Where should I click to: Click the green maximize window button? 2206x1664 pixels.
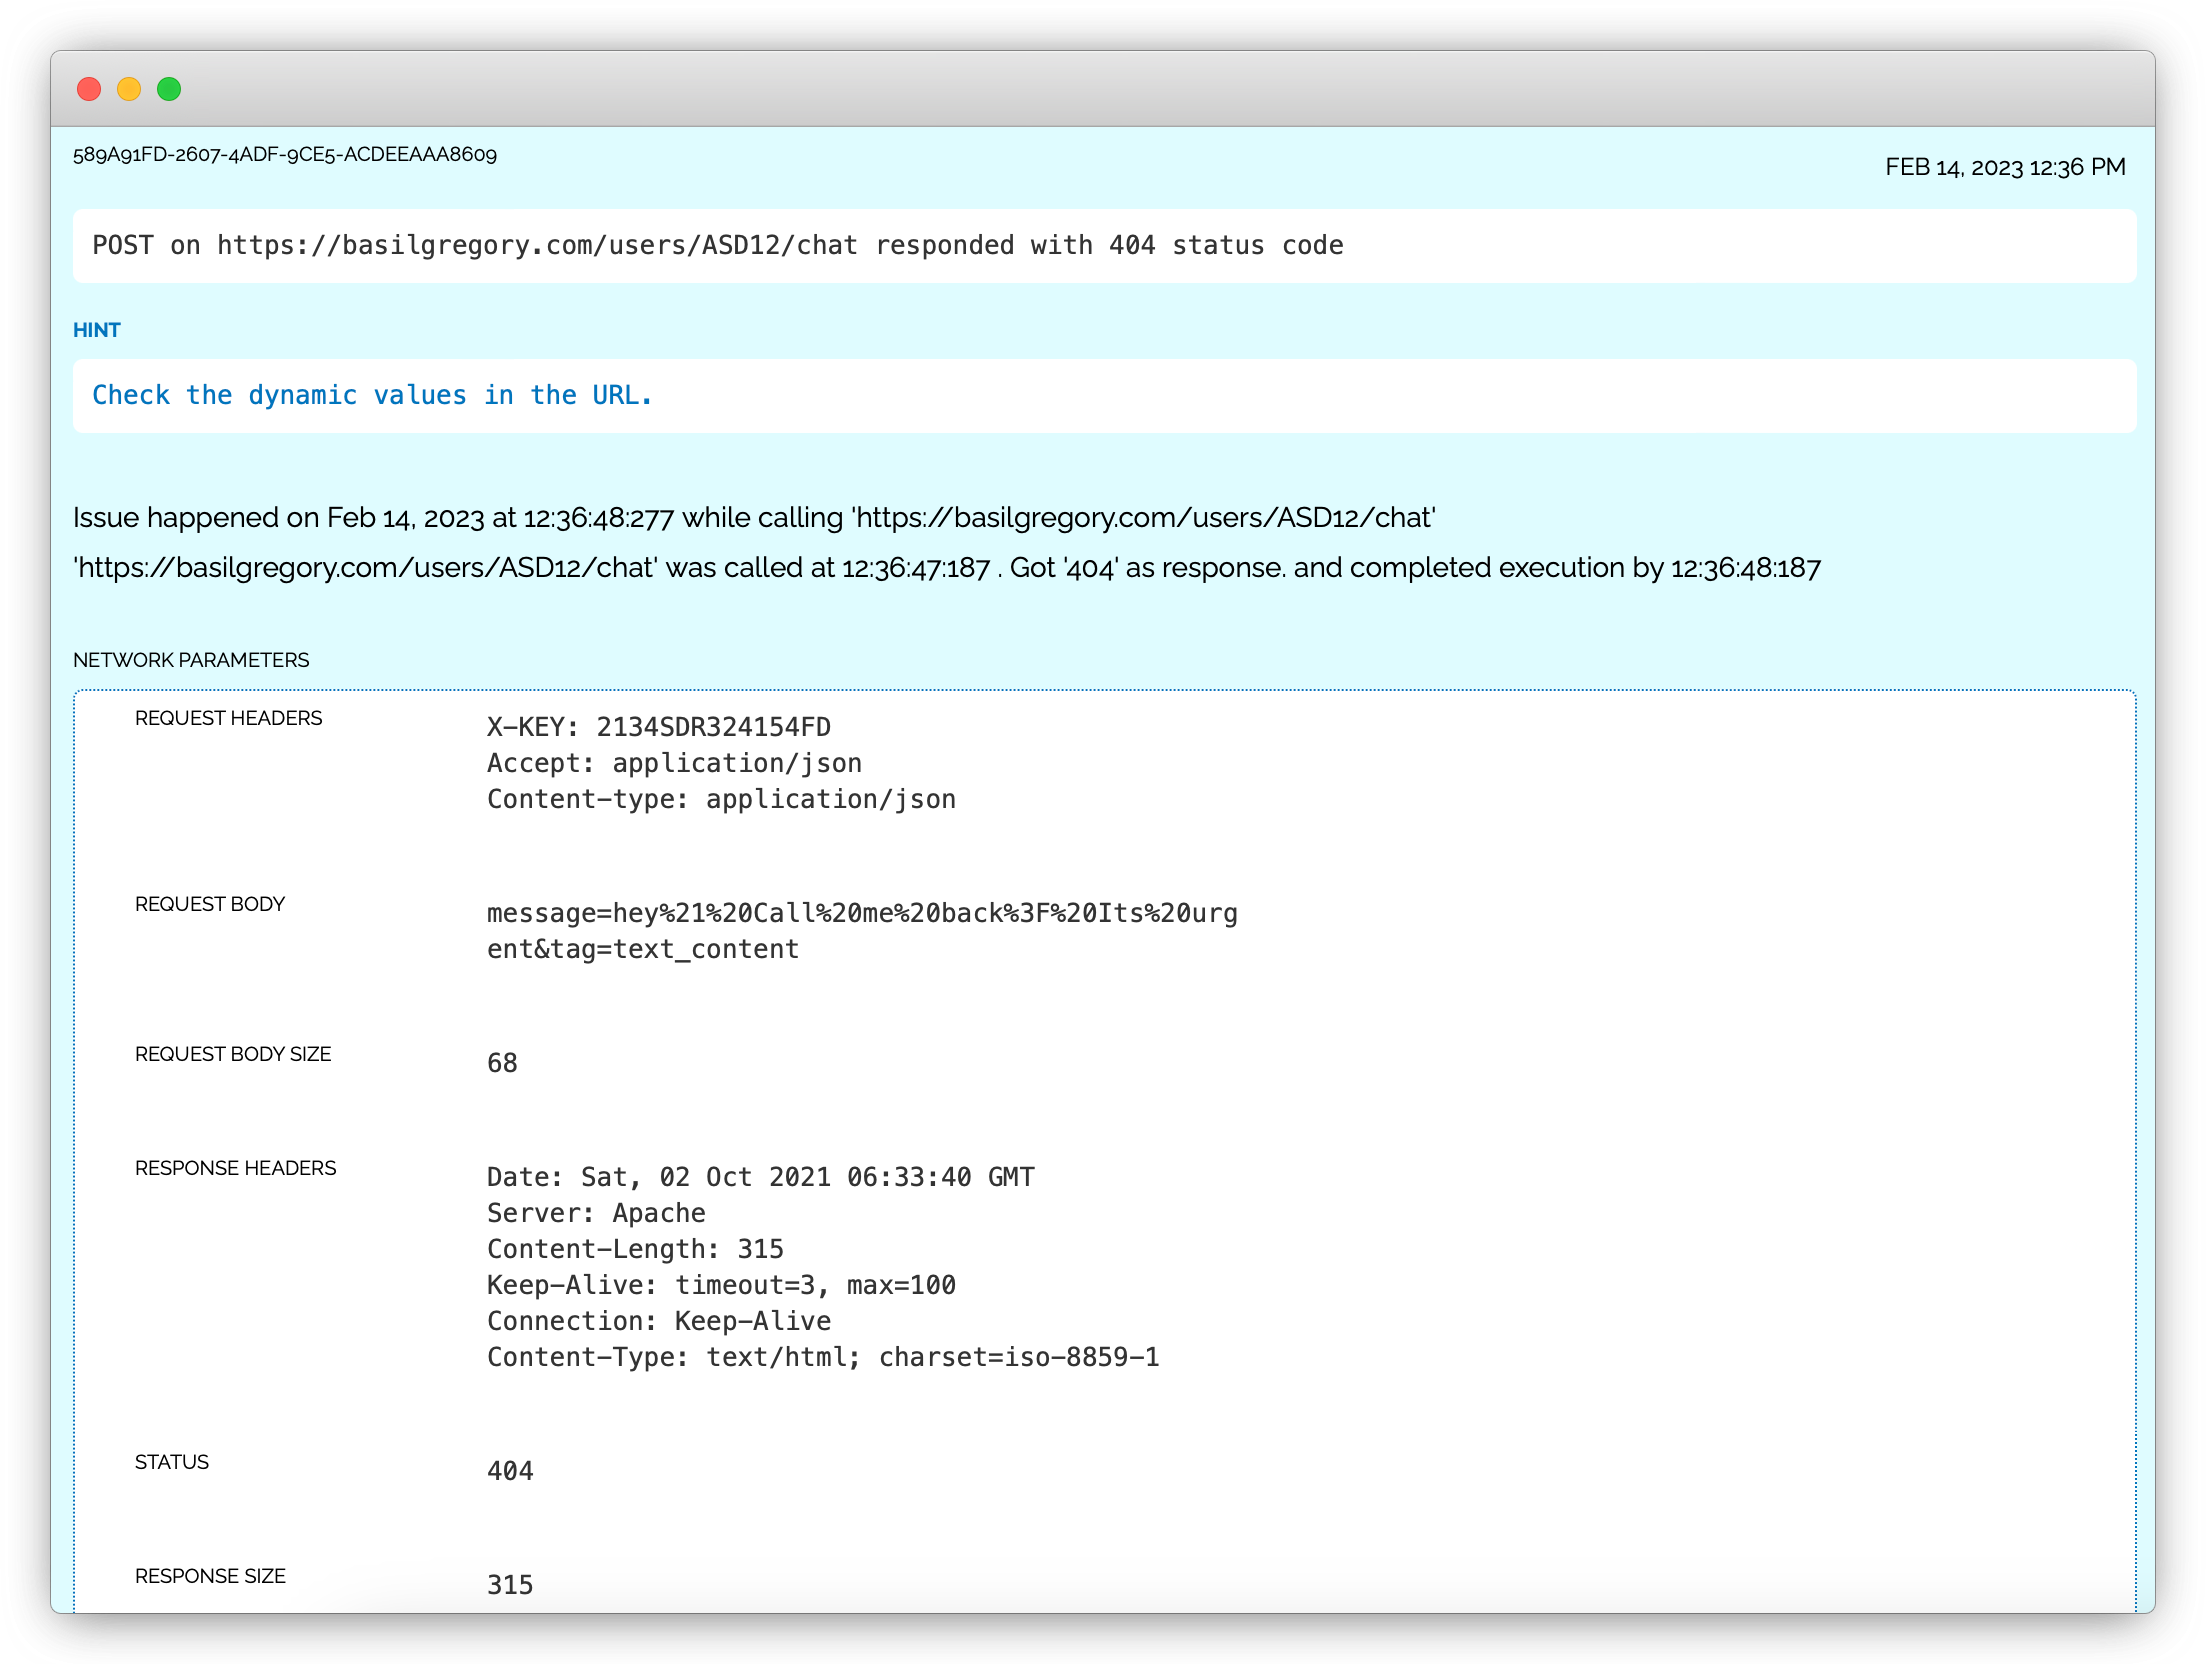click(169, 89)
